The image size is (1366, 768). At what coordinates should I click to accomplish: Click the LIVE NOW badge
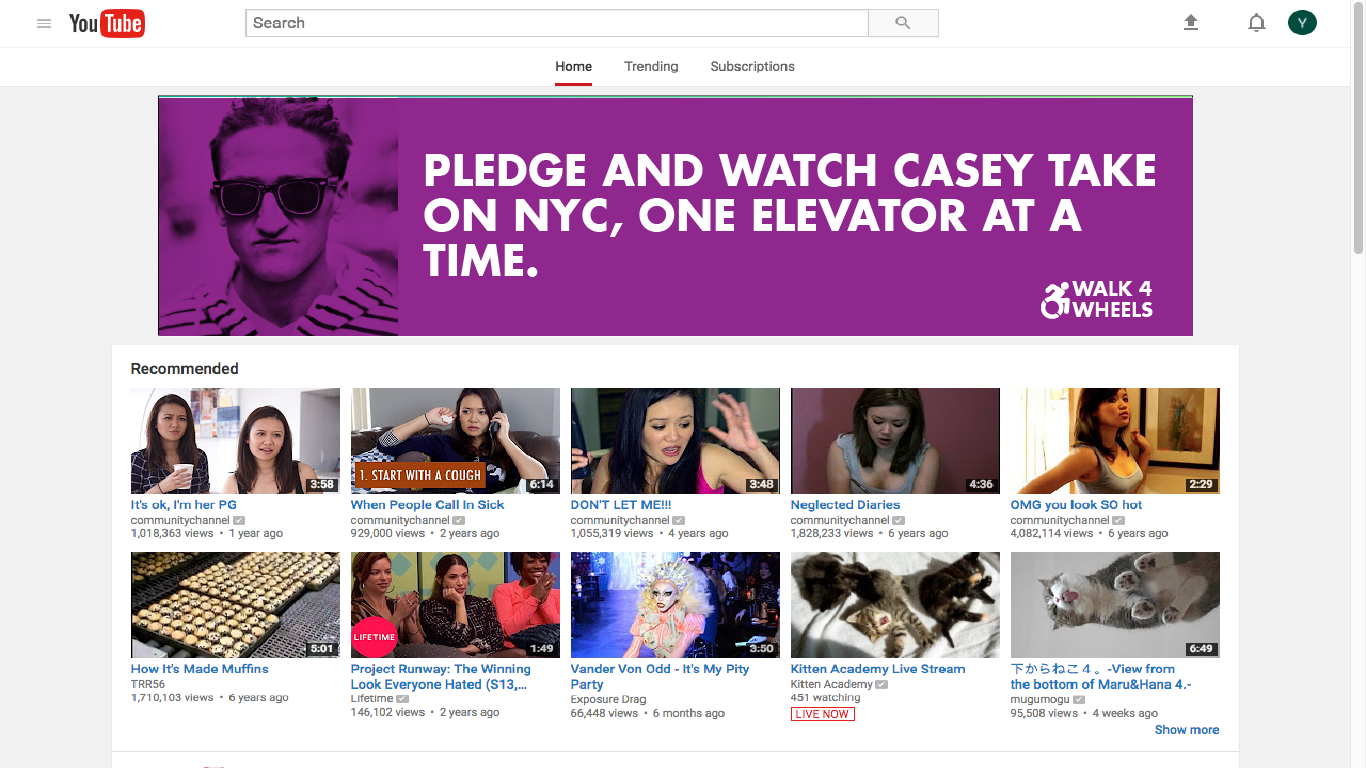[x=823, y=714]
